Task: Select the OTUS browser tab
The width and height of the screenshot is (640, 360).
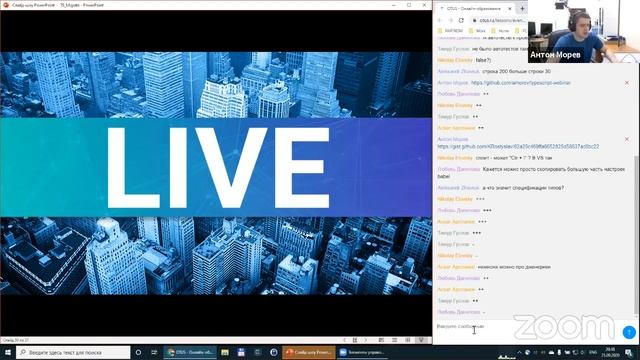Action: [476, 8]
